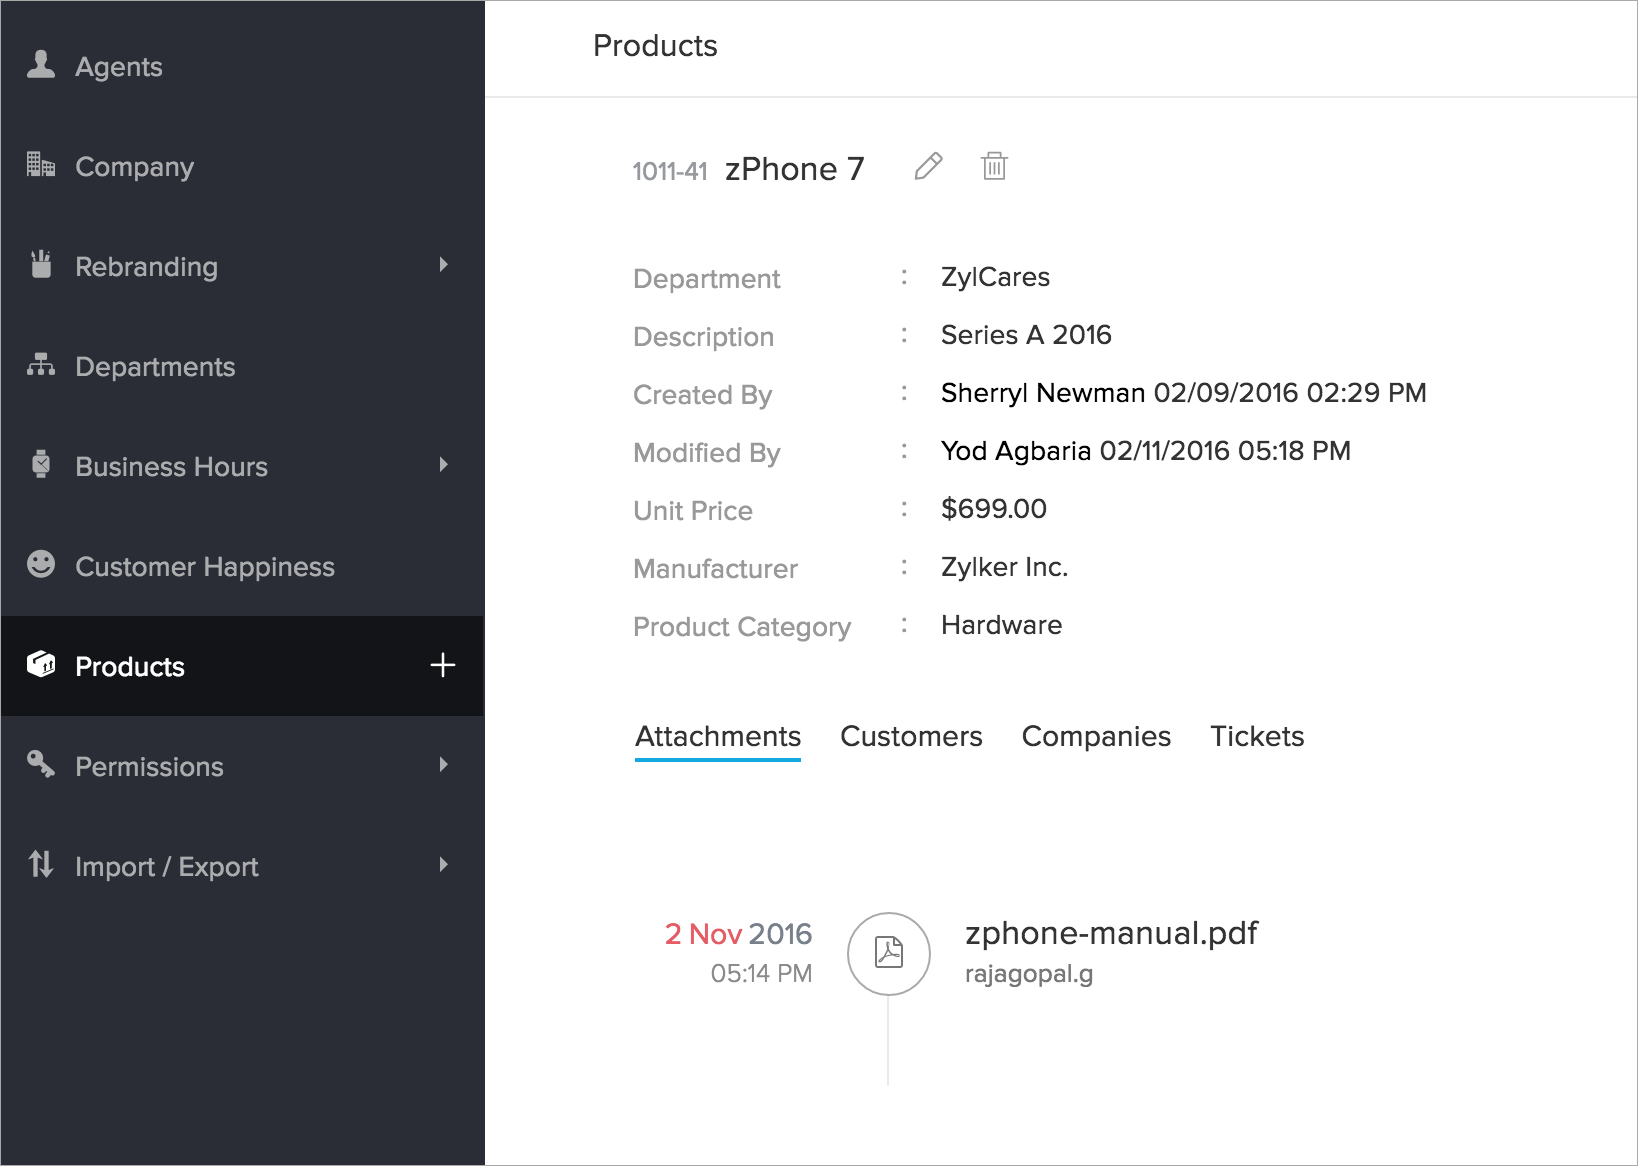Screen dimensions: 1638x1166
Task: Go to Customer Happiness settings
Action: (205, 567)
